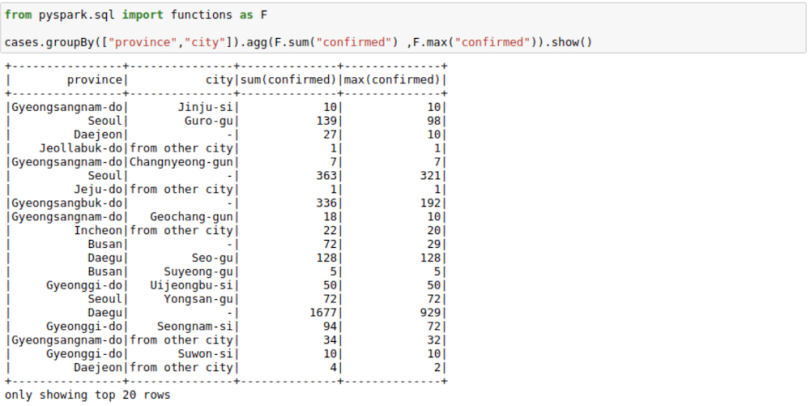
Task: Click the 'Seo-gu' city cell
Action: coord(212,258)
